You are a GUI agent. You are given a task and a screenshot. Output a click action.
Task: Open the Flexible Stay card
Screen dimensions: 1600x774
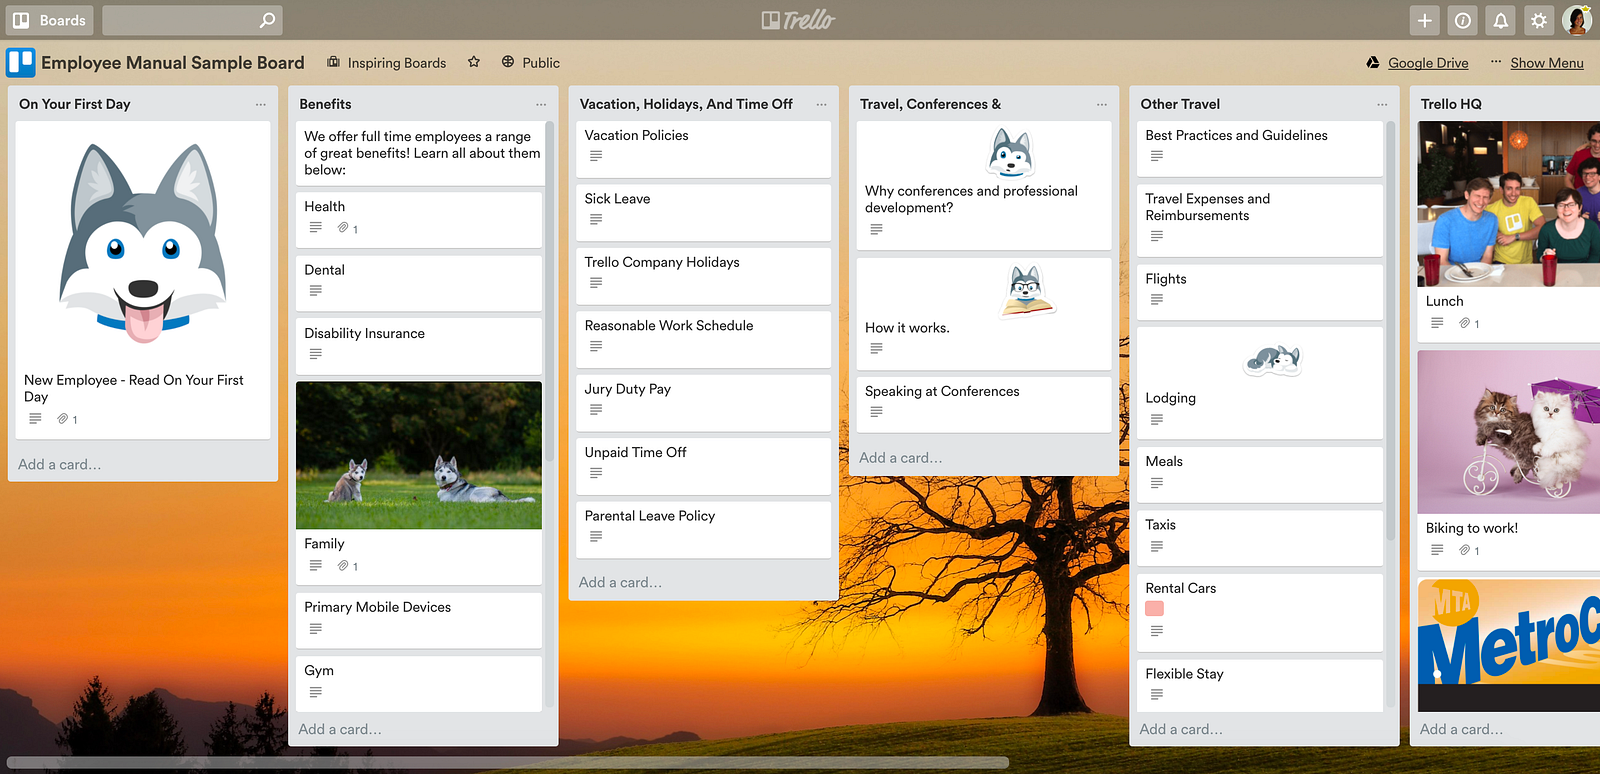(x=1260, y=686)
